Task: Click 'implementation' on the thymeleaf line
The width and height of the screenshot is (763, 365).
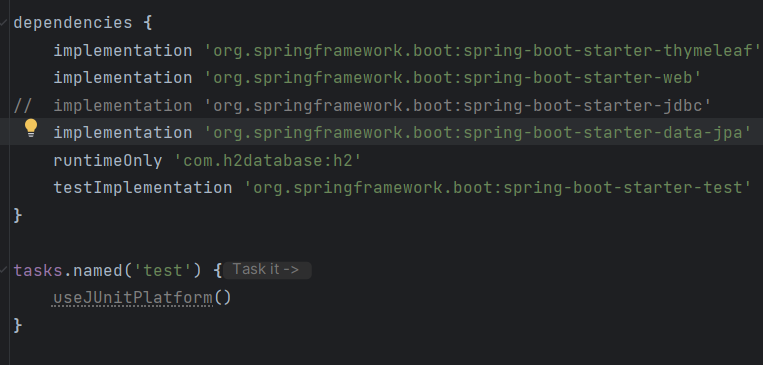Action: (123, 50)
